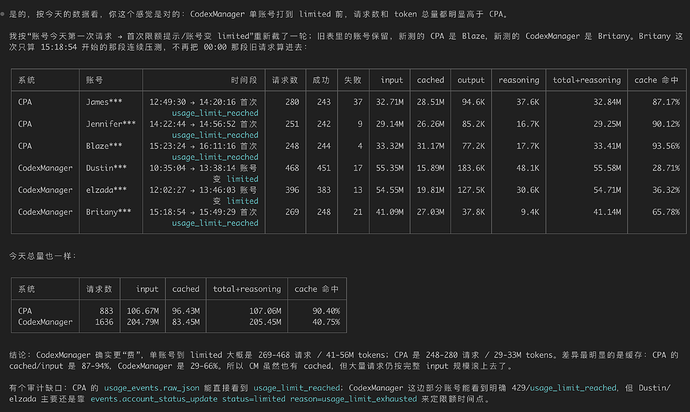Click the total+reasoning value 54.71M
The height and width of the screenshot is (412, 690).
pos(607,190)
